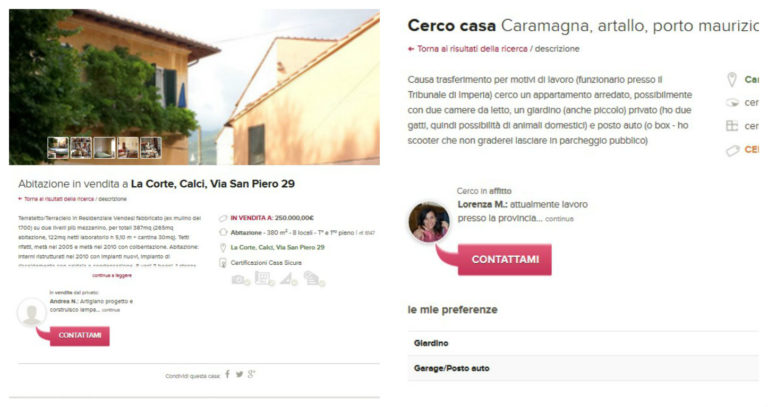
Task: Click the certificate icon beside Certificazioni Casa Sicura
Action: 223,263
